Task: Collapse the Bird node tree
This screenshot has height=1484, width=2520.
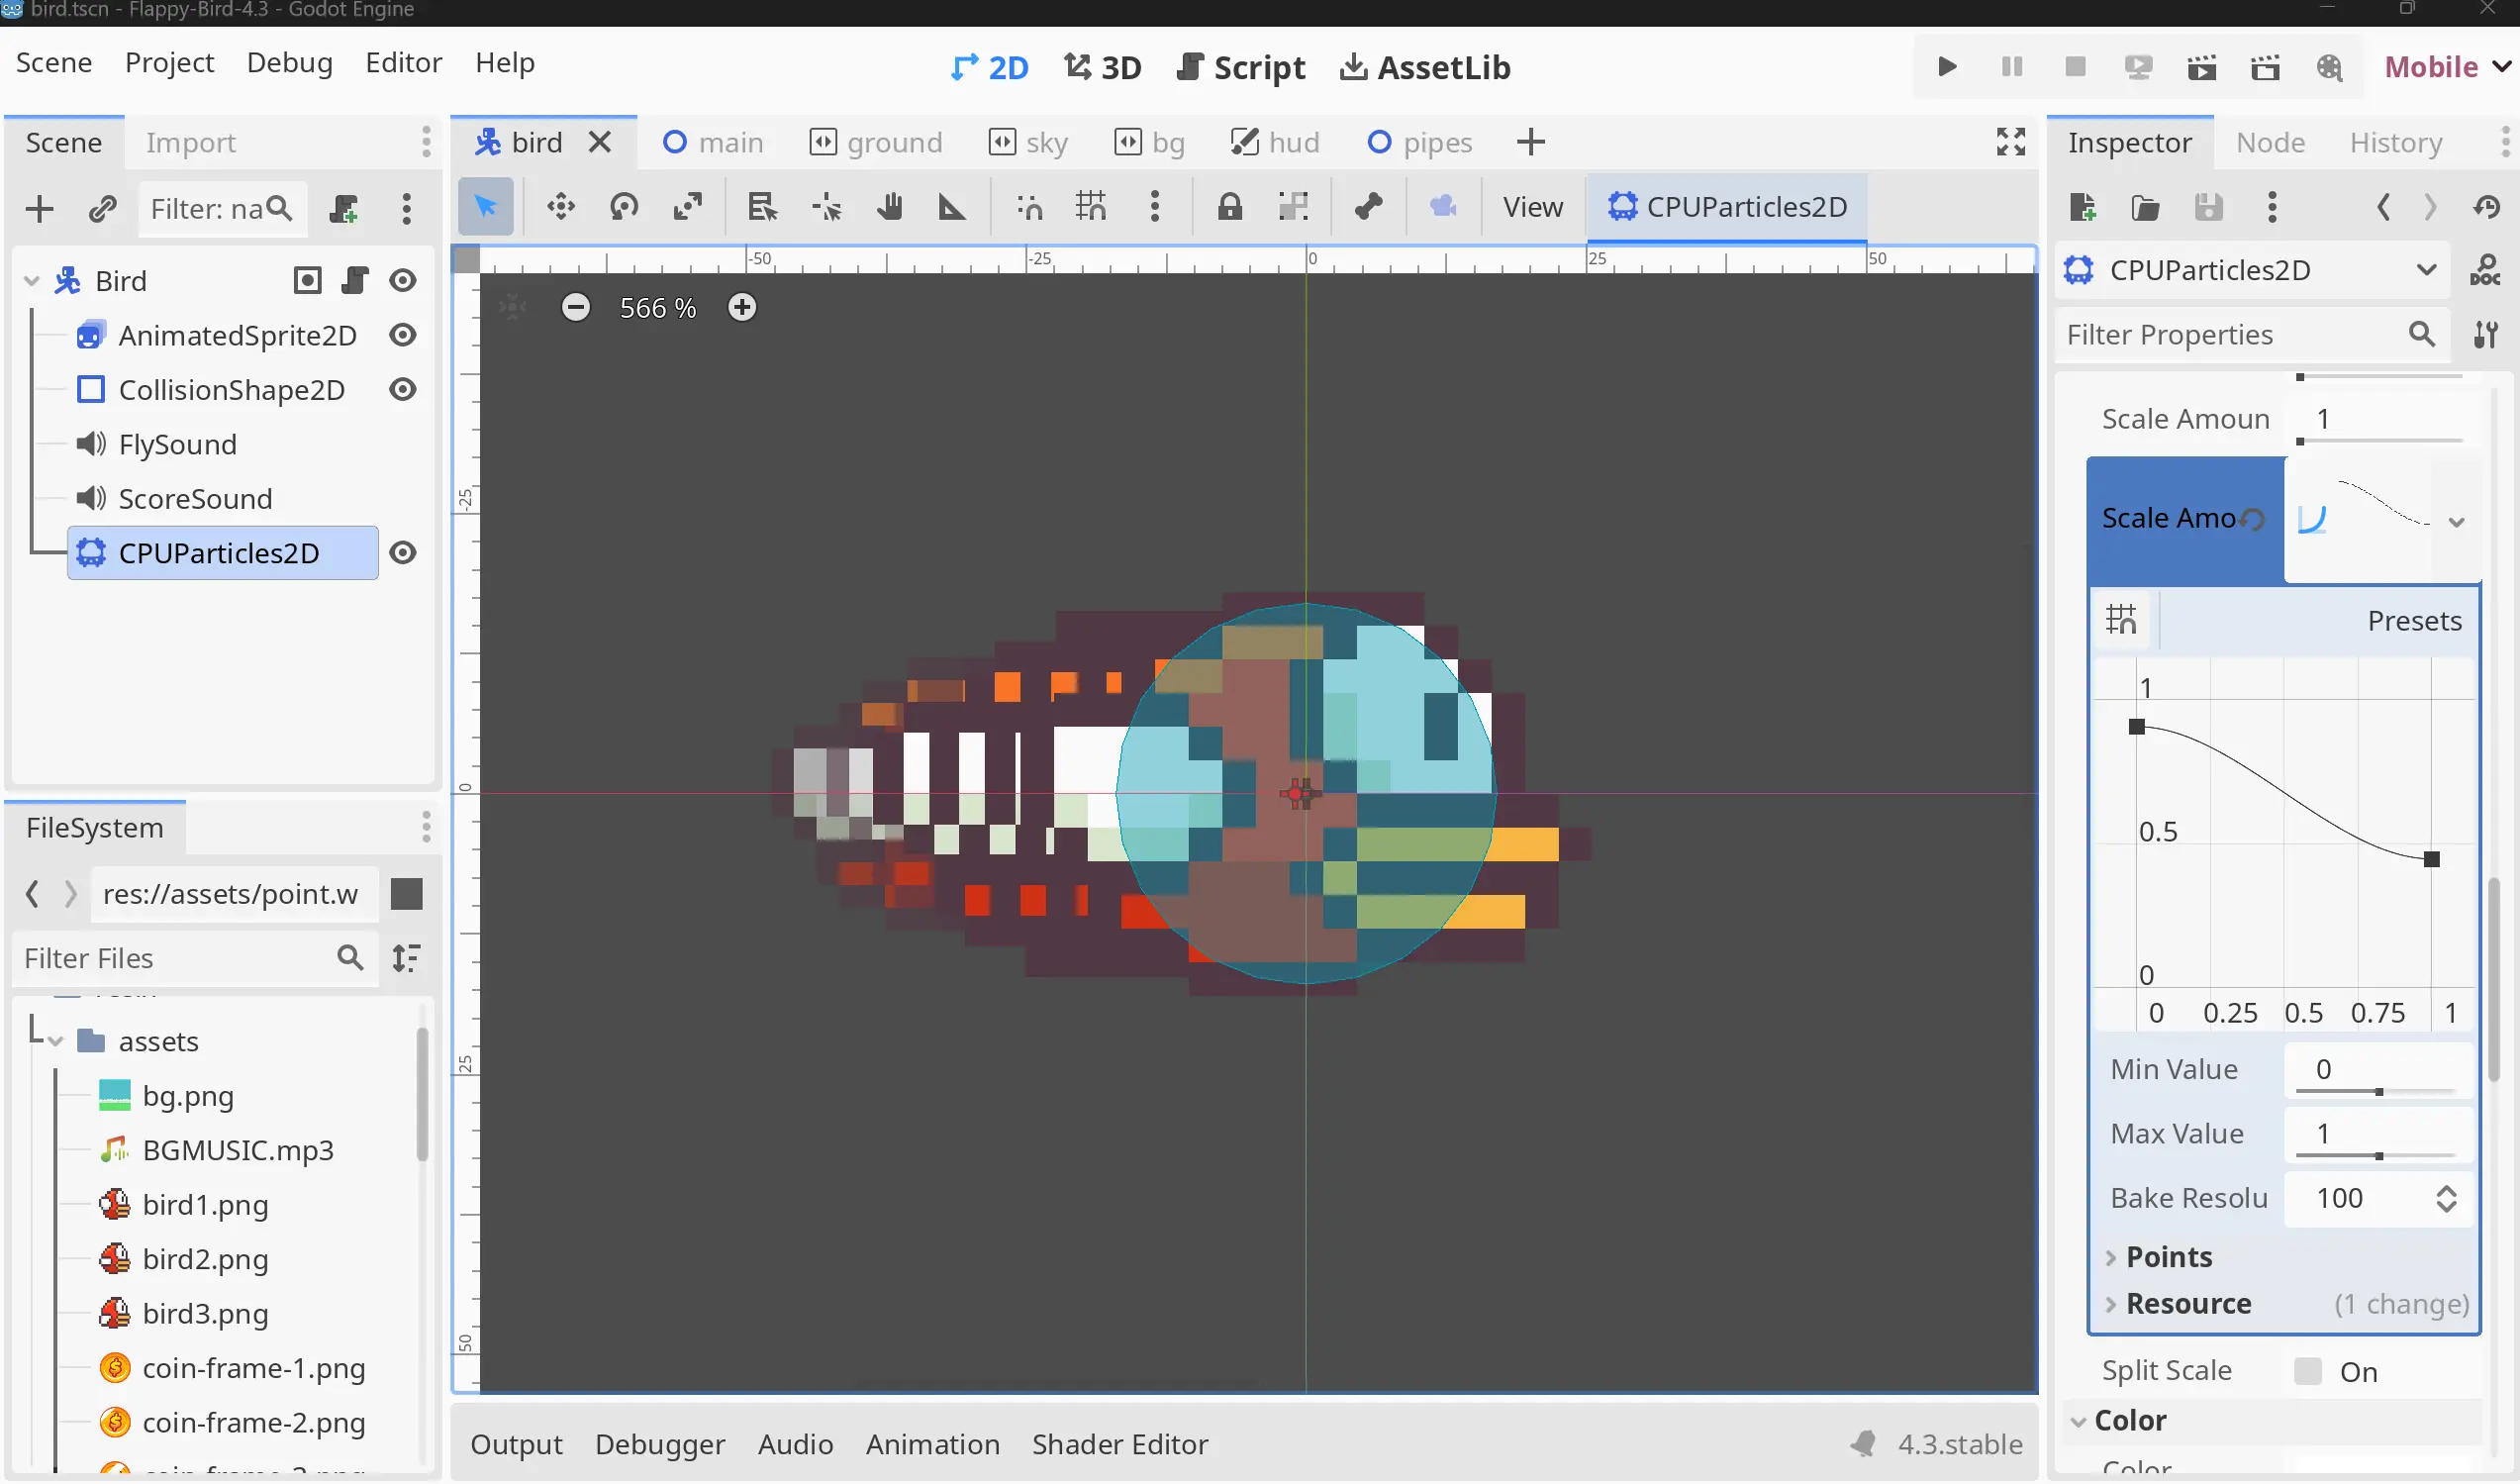Action: pos(32,281)
